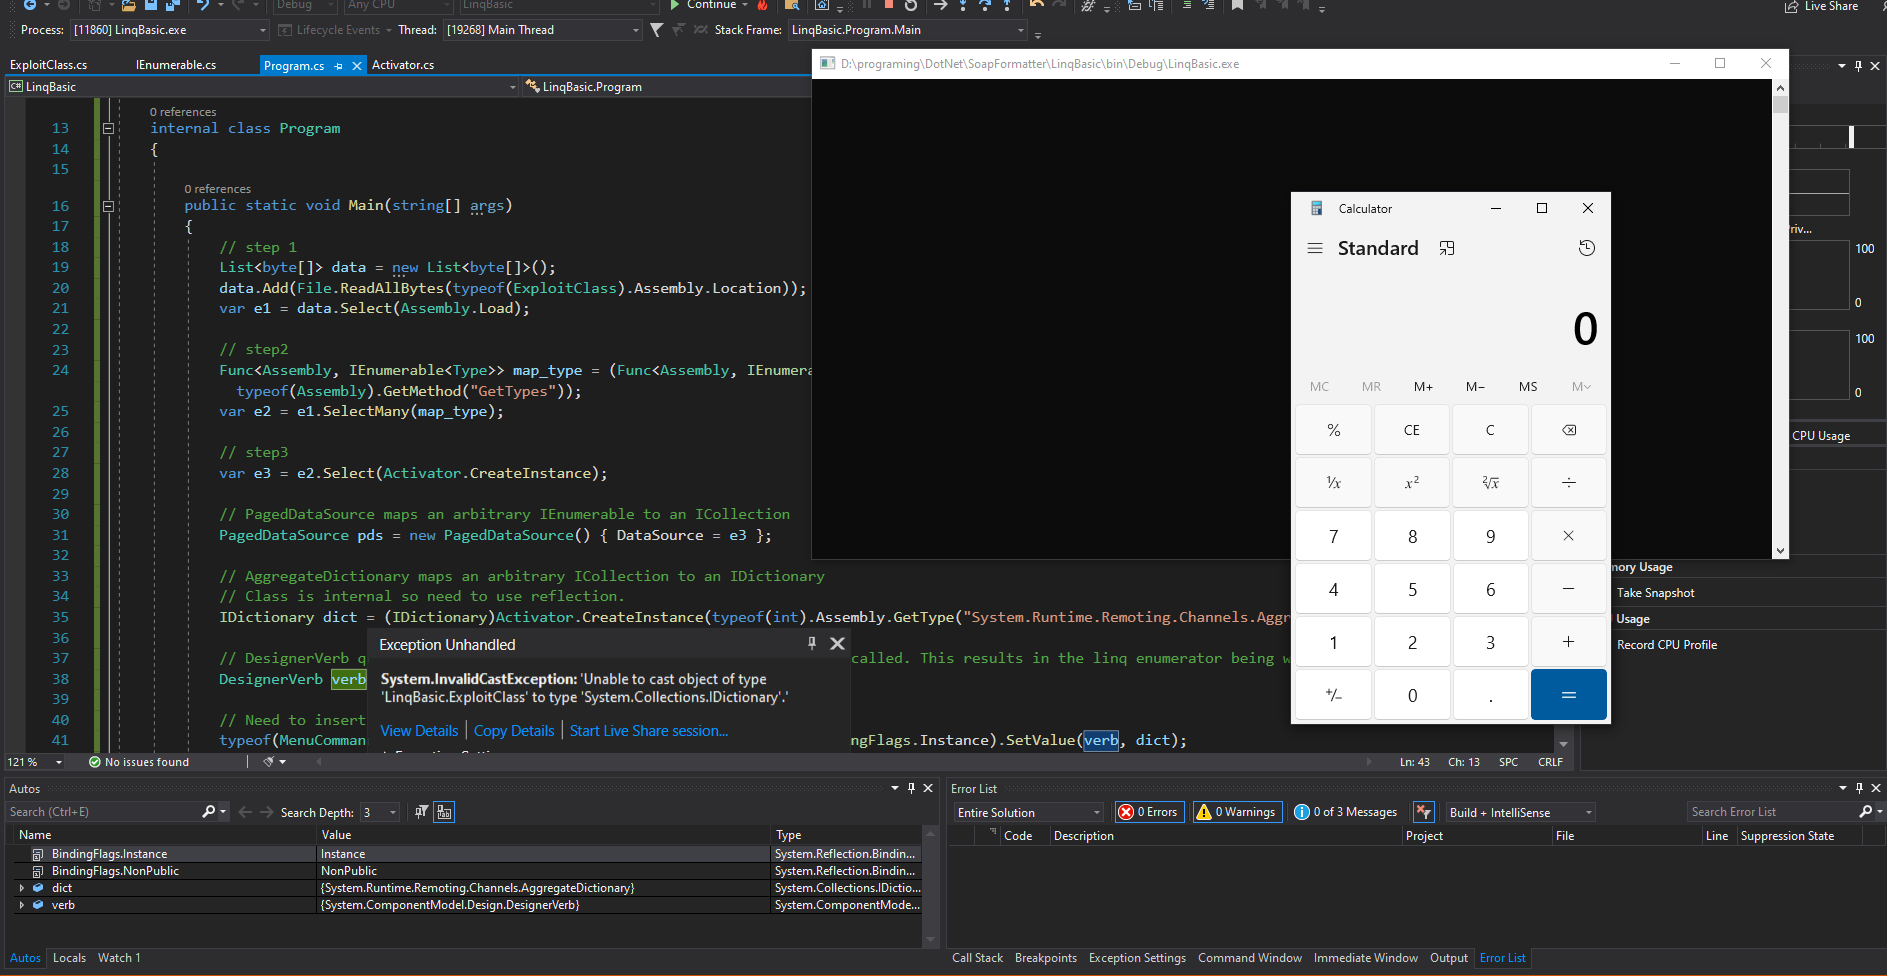1887x976 pixels.
Task: Open Exception Settings tab
Action: pos(1137,958)
